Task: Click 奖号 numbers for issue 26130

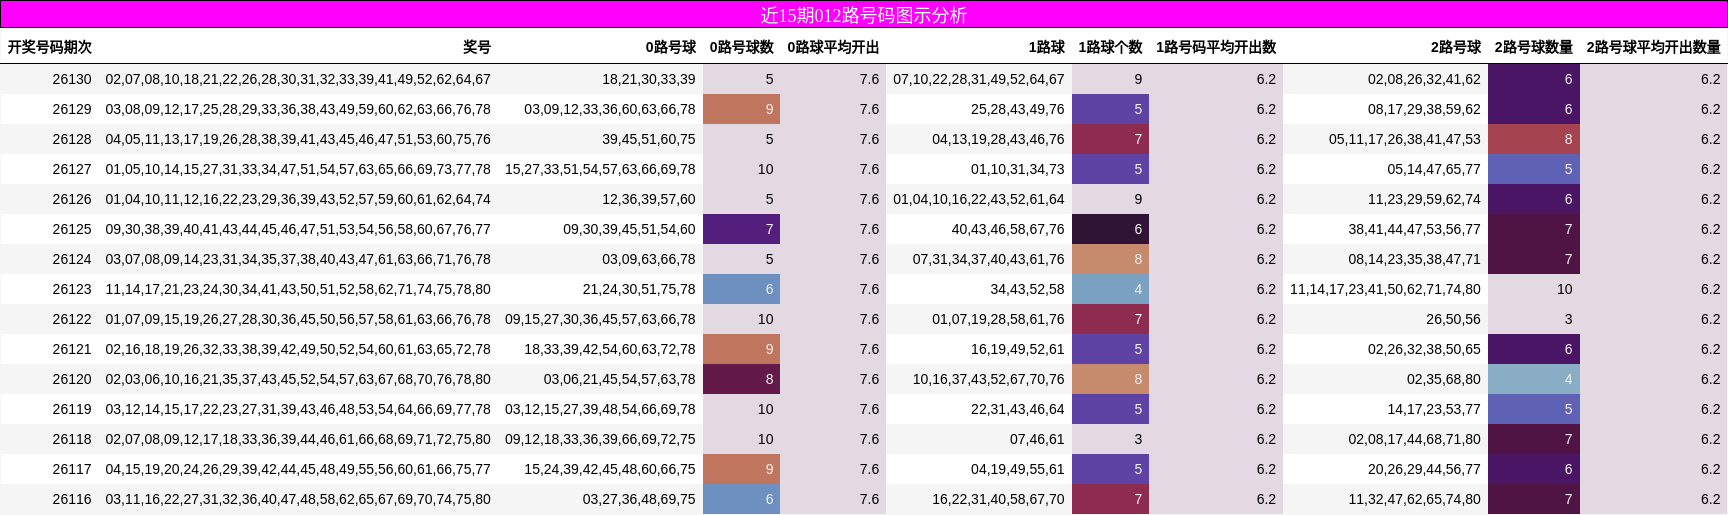Action: click(x=298, y=79)
